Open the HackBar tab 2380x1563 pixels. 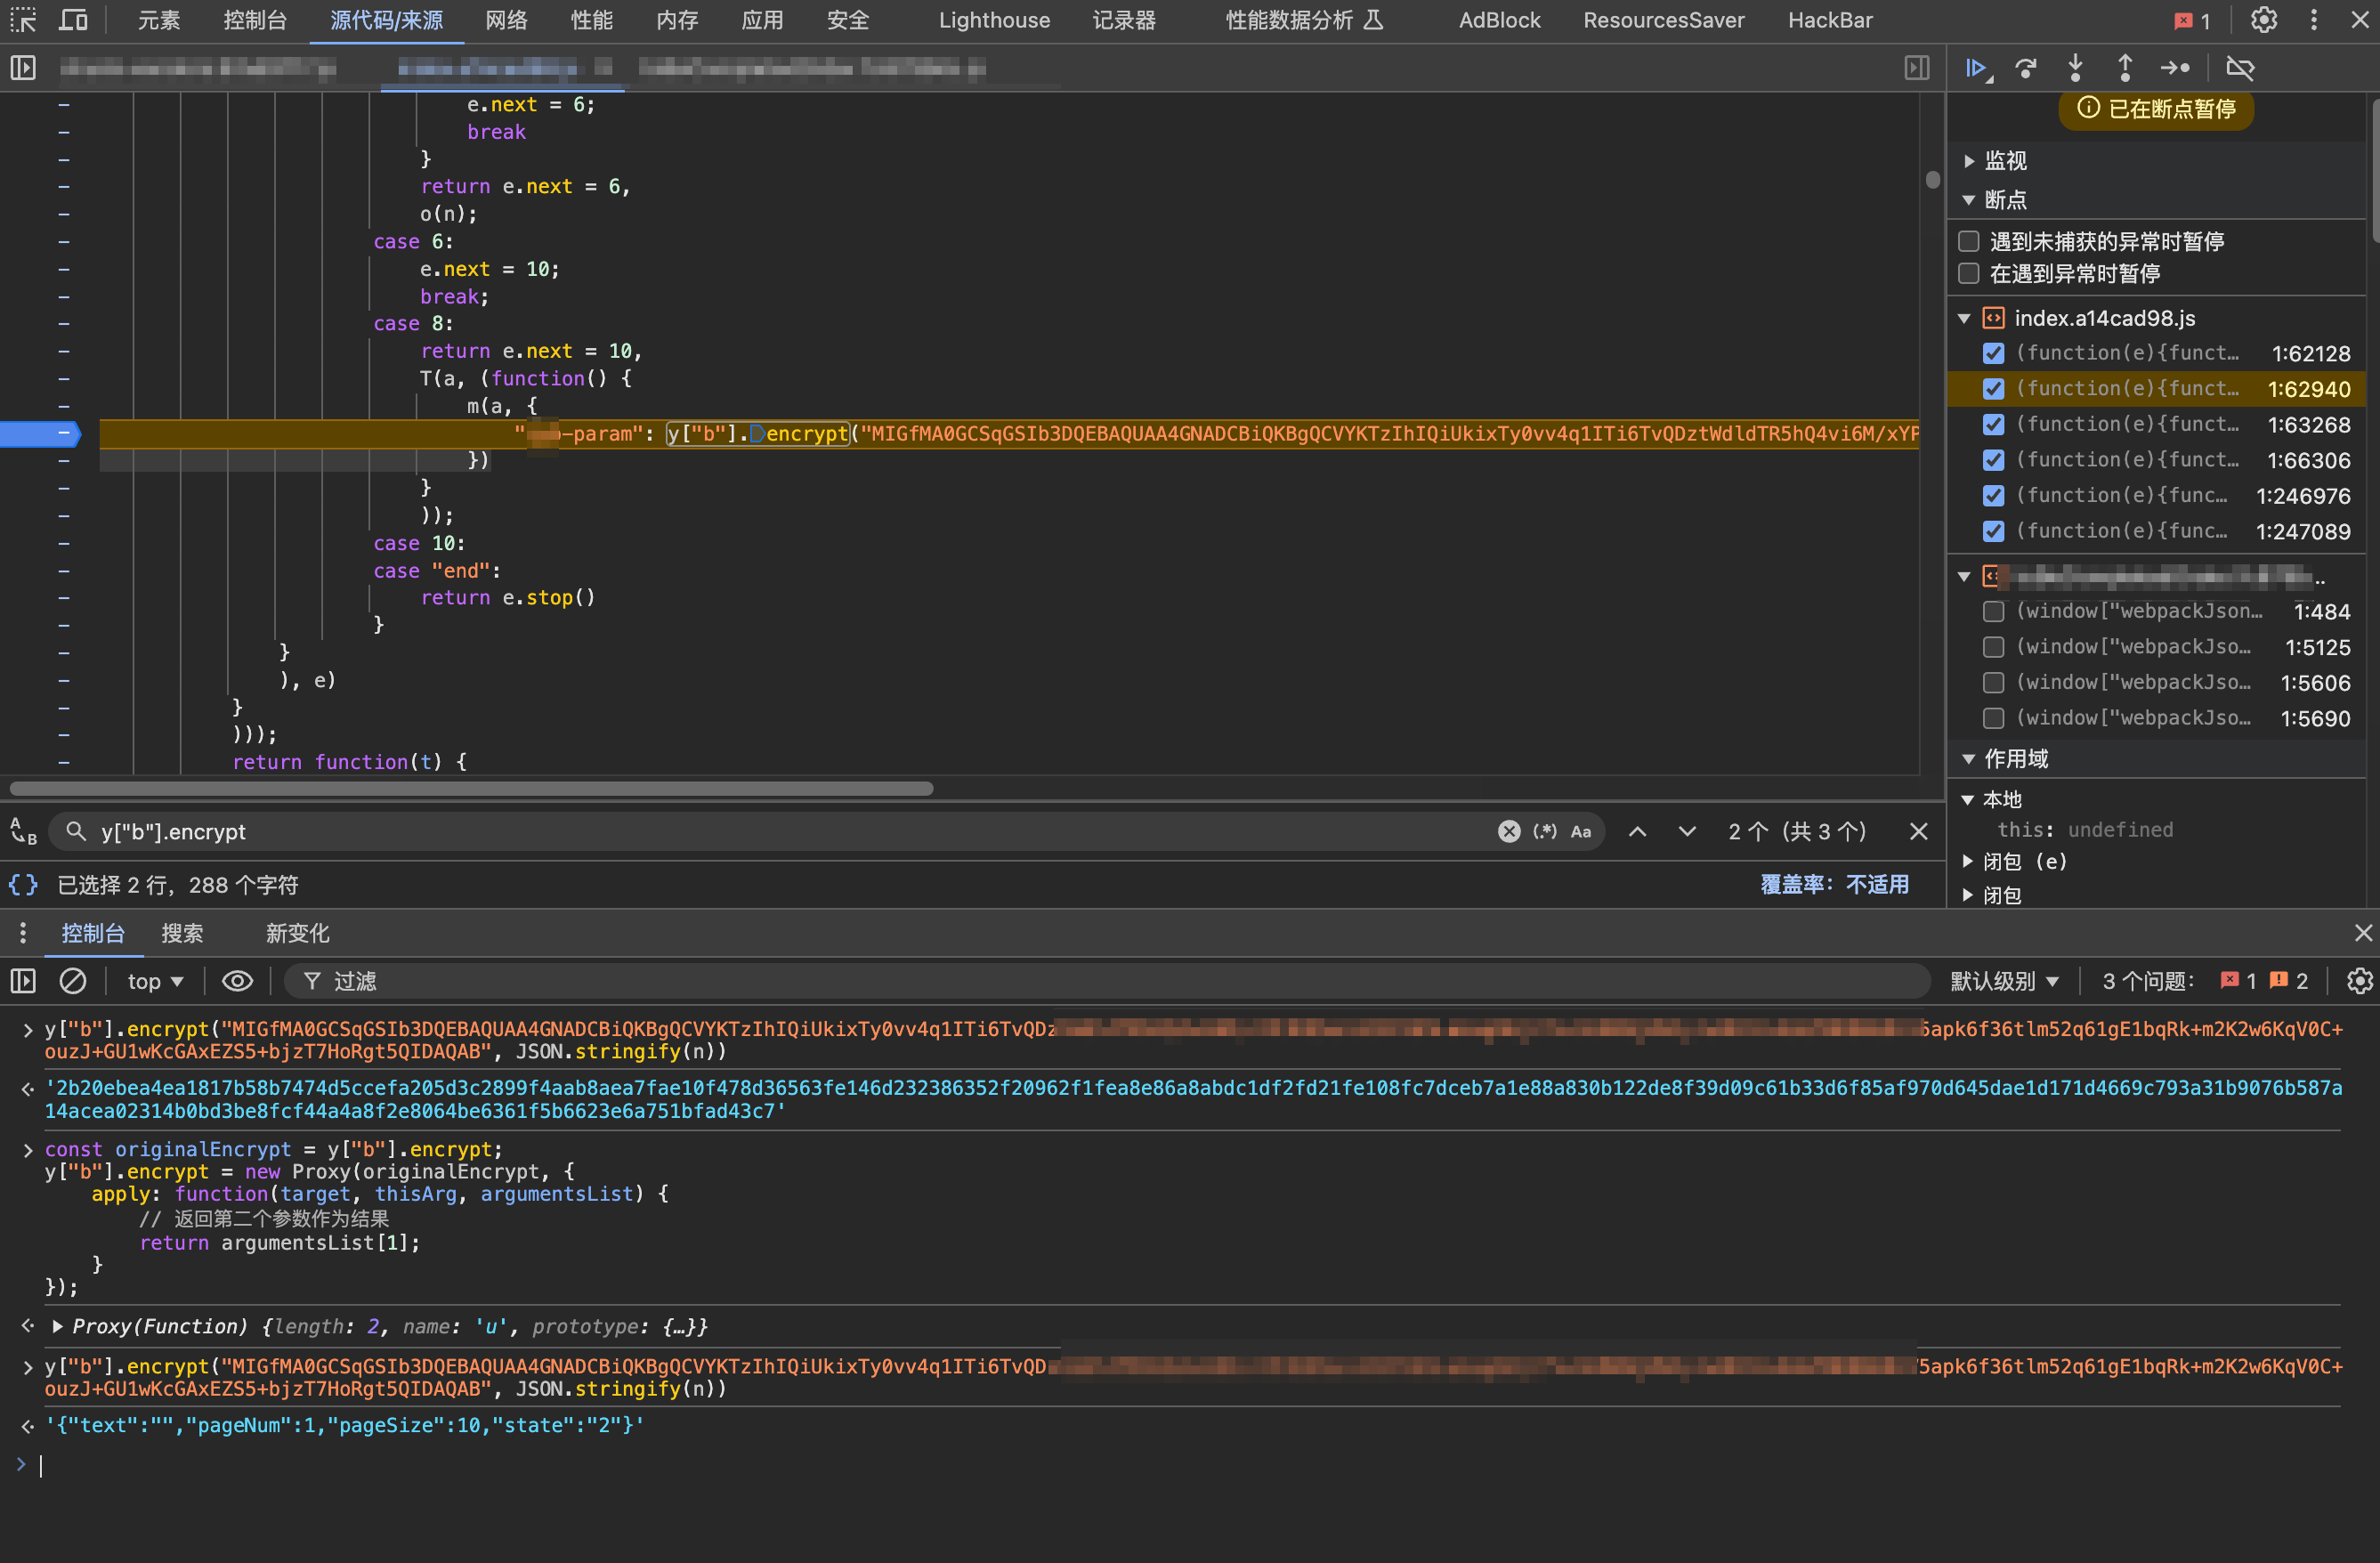tap(1830, 20)
